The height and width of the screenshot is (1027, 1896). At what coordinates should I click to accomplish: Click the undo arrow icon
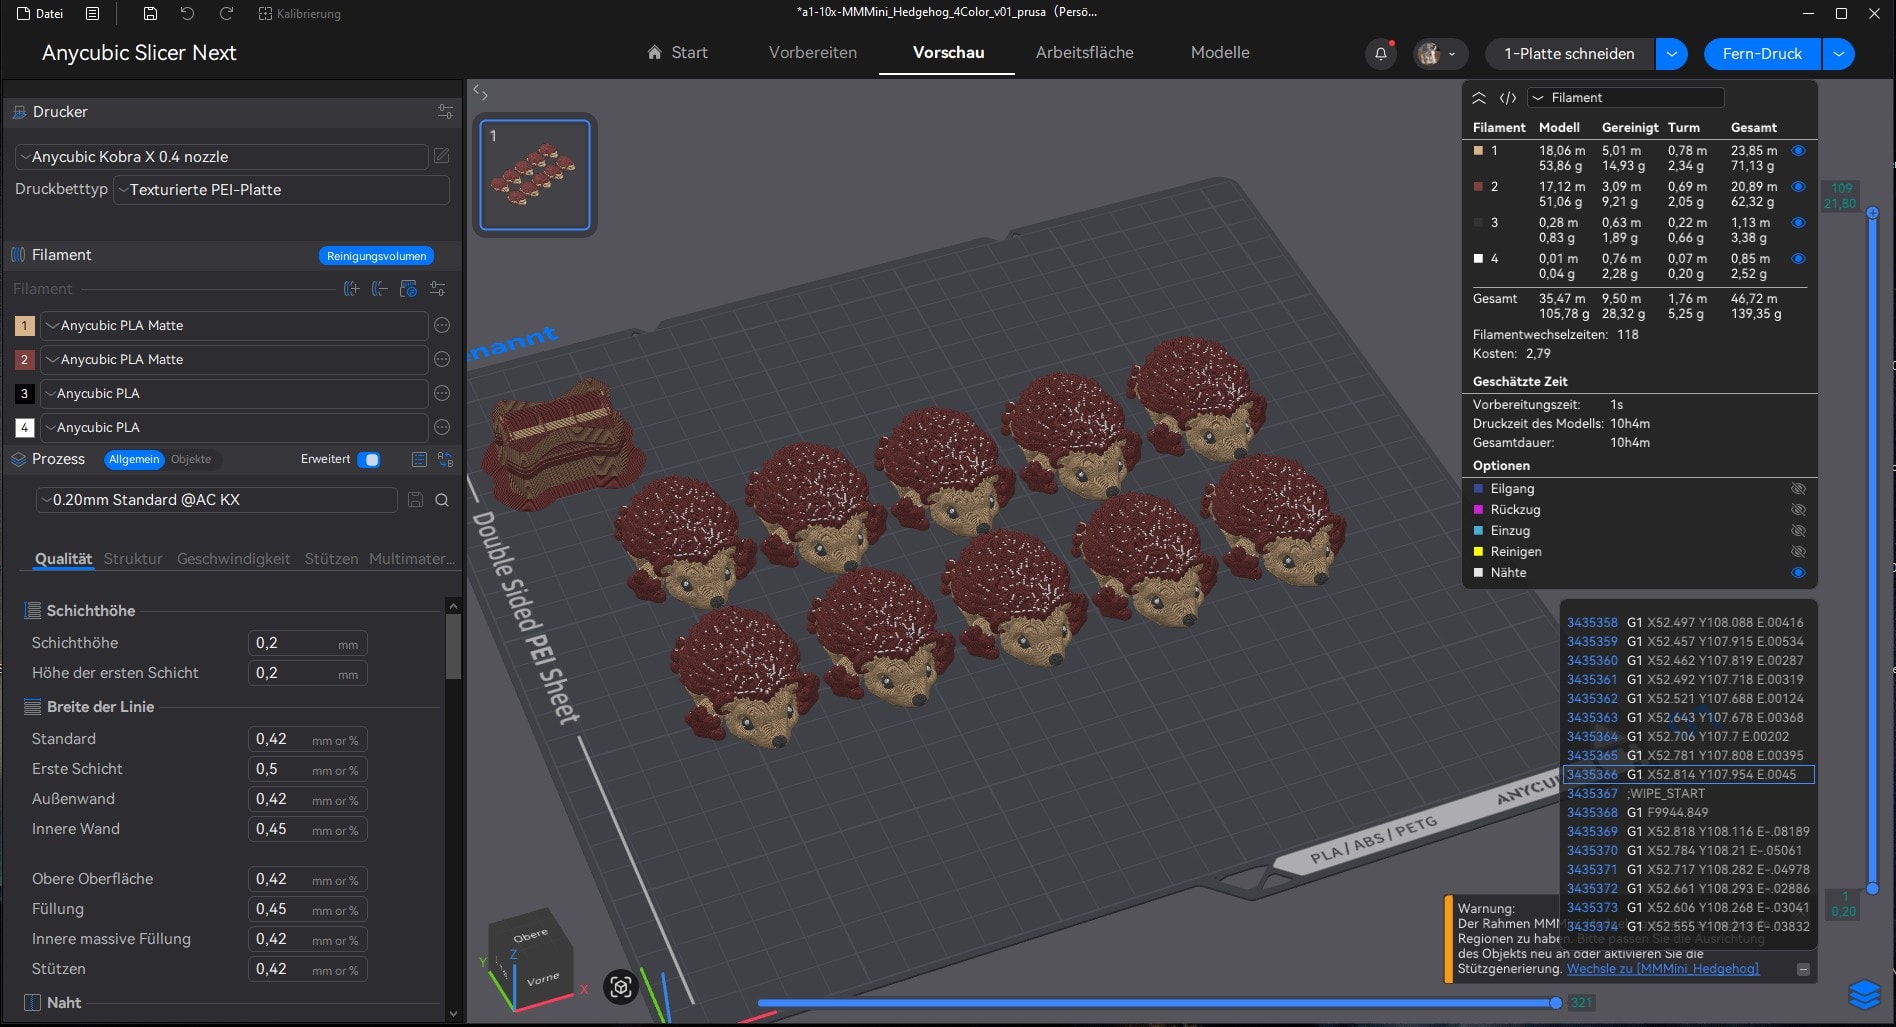pyautogui.click(x=187, y=14)
